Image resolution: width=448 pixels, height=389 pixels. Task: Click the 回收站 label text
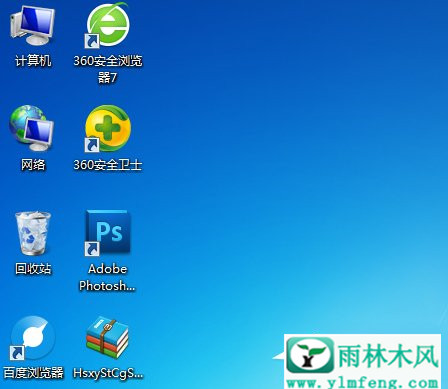[33, 269]
